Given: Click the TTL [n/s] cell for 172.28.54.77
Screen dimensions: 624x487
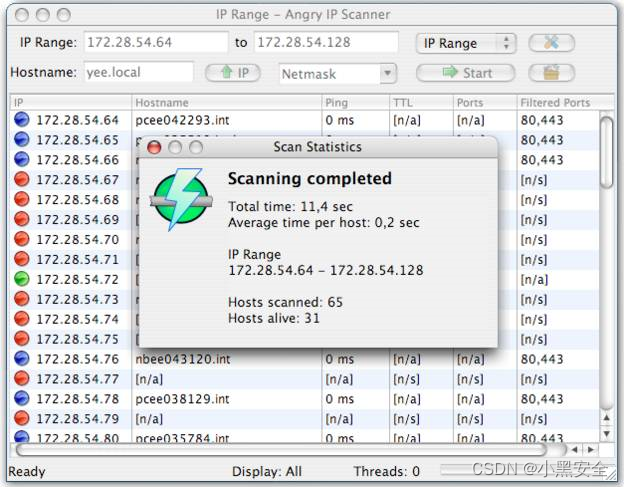Looking at the screenshot, I should coord(406,379).
